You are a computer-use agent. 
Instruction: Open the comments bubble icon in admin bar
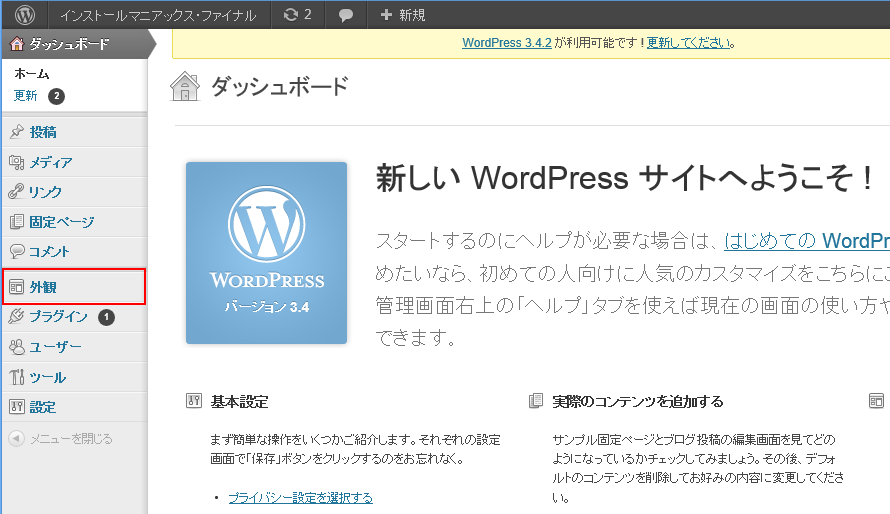click(x=346, y=15)
